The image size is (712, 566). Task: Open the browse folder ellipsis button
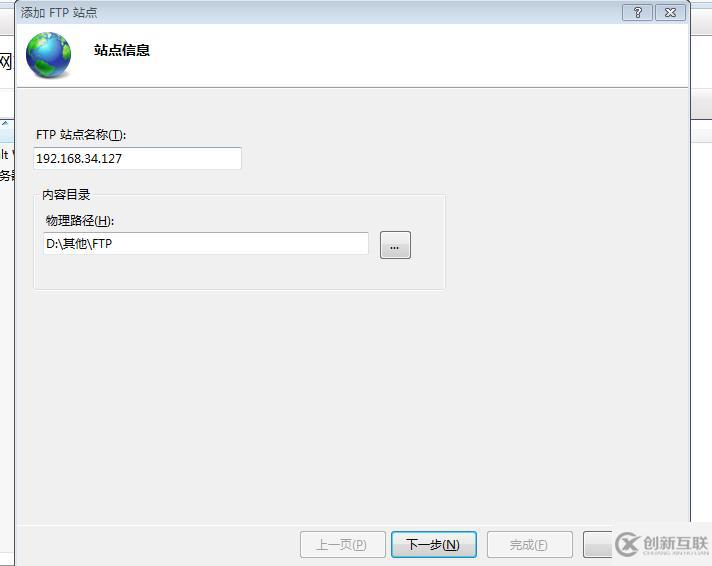[x=395, y=245]
